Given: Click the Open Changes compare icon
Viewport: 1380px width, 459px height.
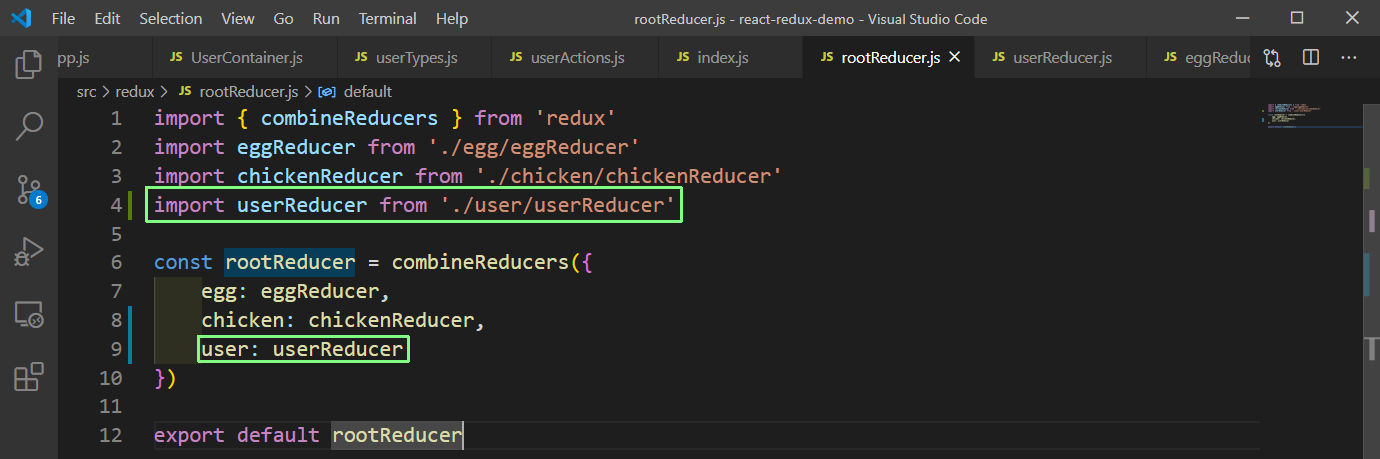Looking at the screenshot, I should tap(1272, 58).
